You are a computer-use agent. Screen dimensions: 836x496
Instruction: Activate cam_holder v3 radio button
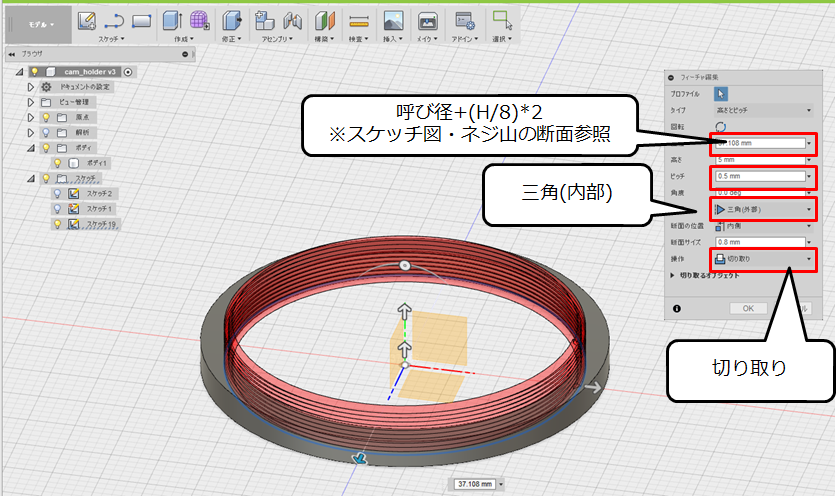click(x=128, y=71)
